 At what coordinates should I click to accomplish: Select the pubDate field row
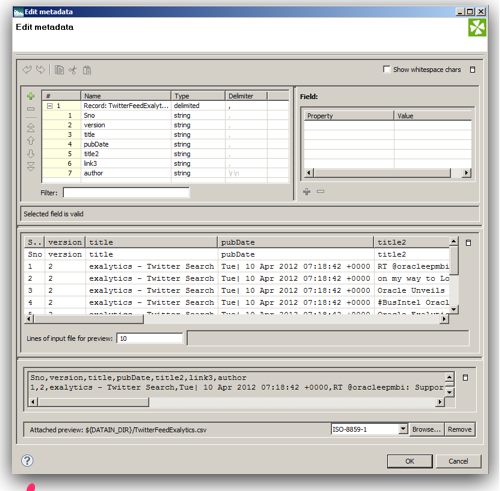[x=165, y=144]
